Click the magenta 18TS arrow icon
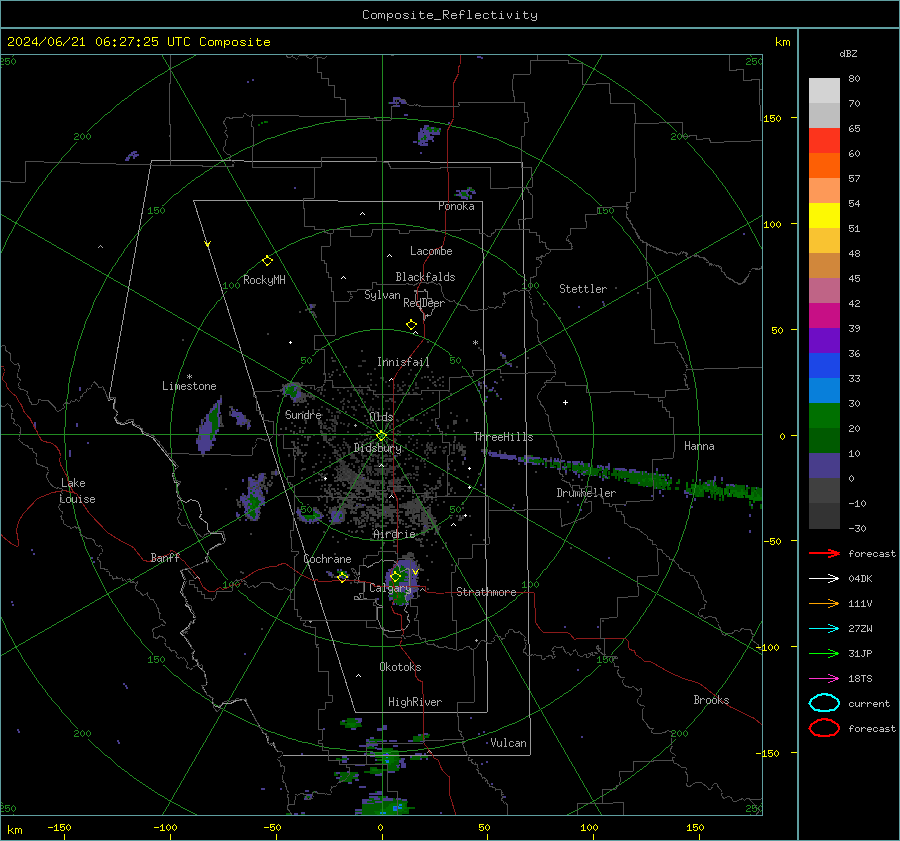Viewport: 900px width, 841px height. (x=824, y=679)
